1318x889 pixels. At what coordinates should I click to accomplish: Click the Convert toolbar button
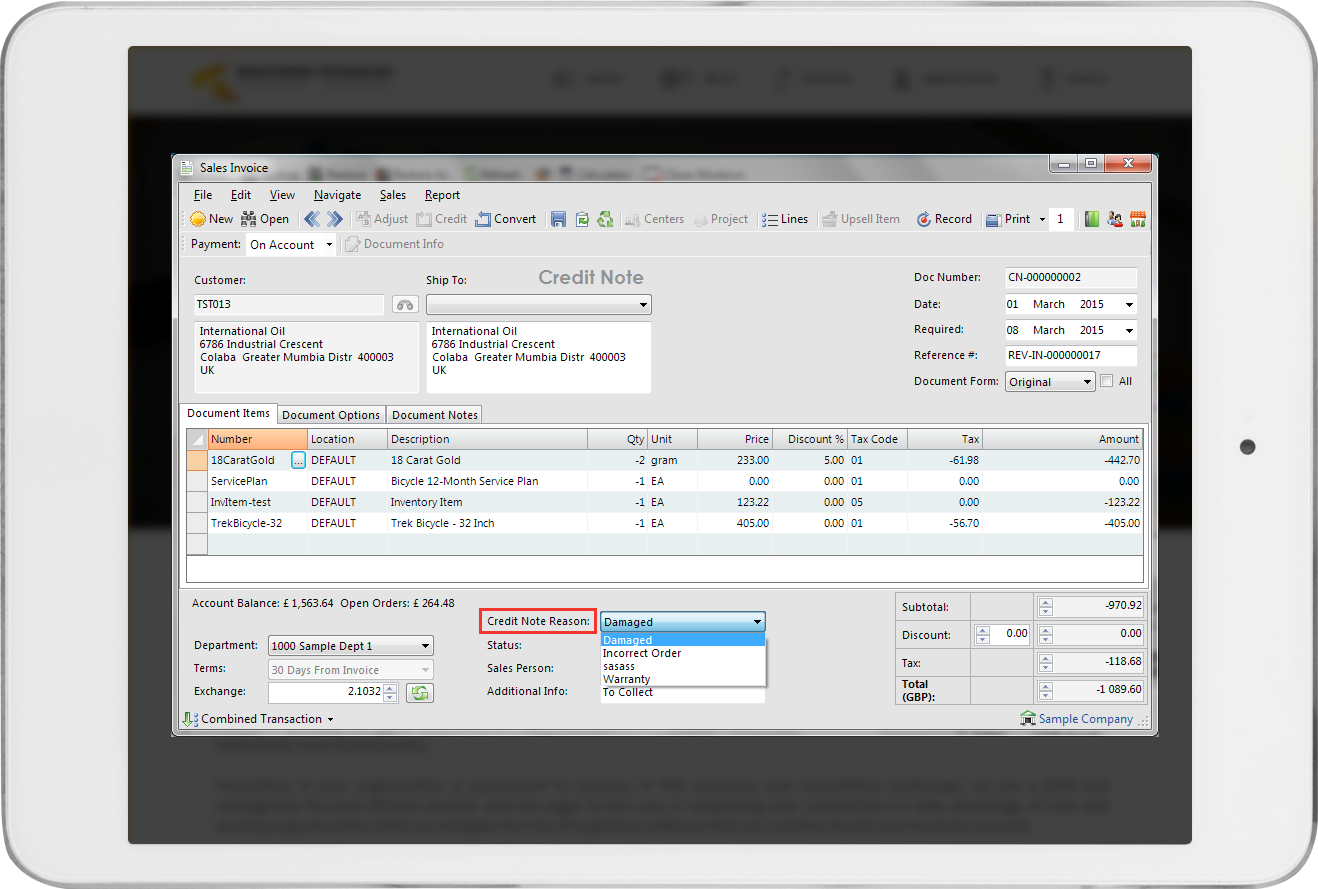506,219
